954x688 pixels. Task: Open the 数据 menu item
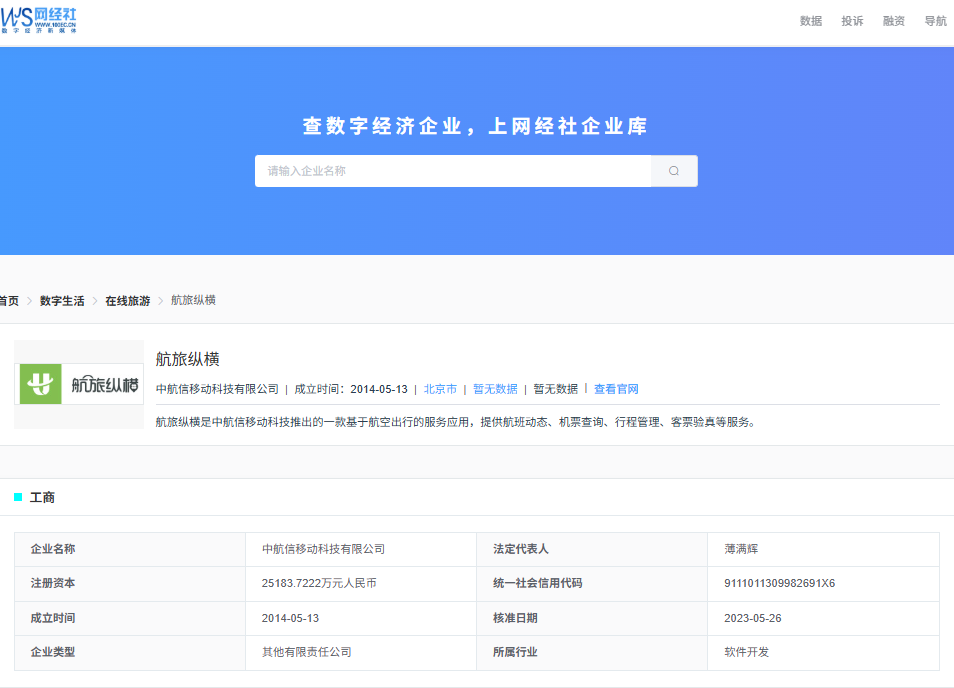(810, 21)
